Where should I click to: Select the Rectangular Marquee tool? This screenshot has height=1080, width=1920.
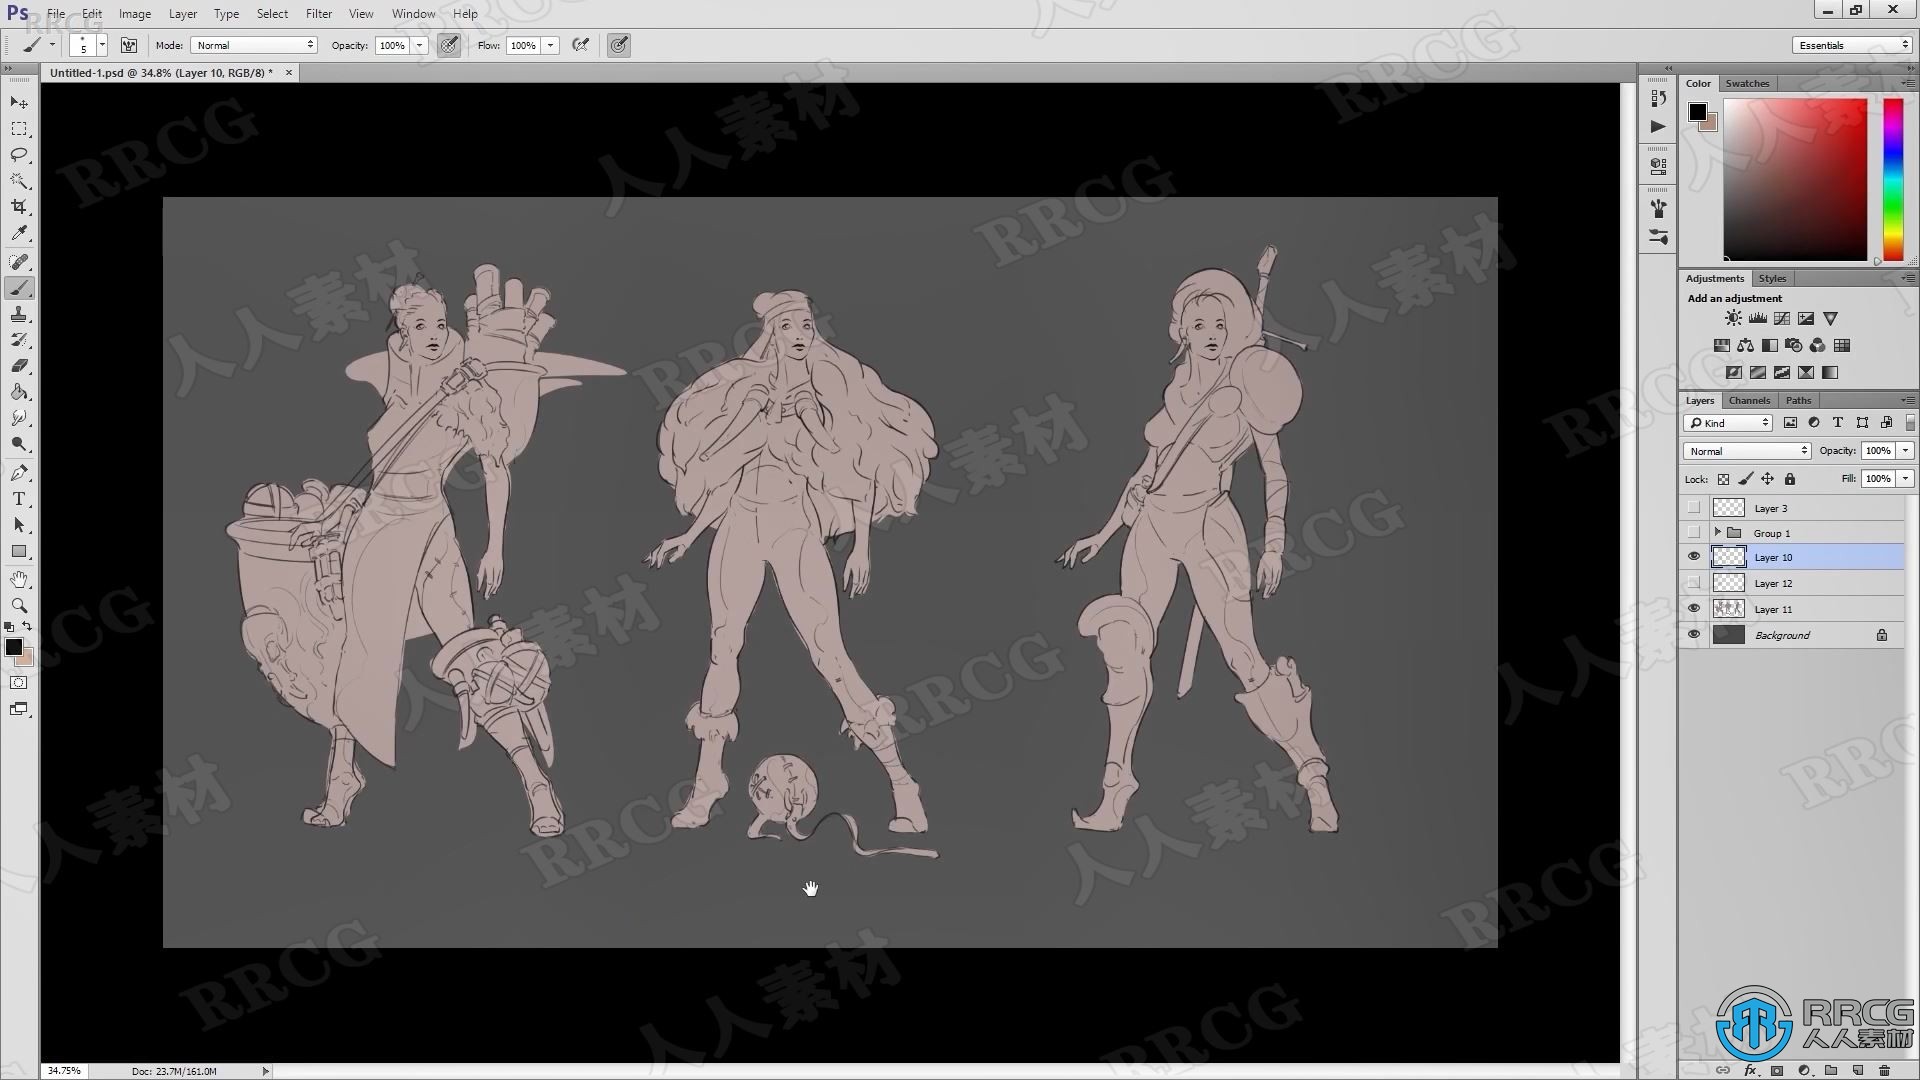tap(19, 129)
